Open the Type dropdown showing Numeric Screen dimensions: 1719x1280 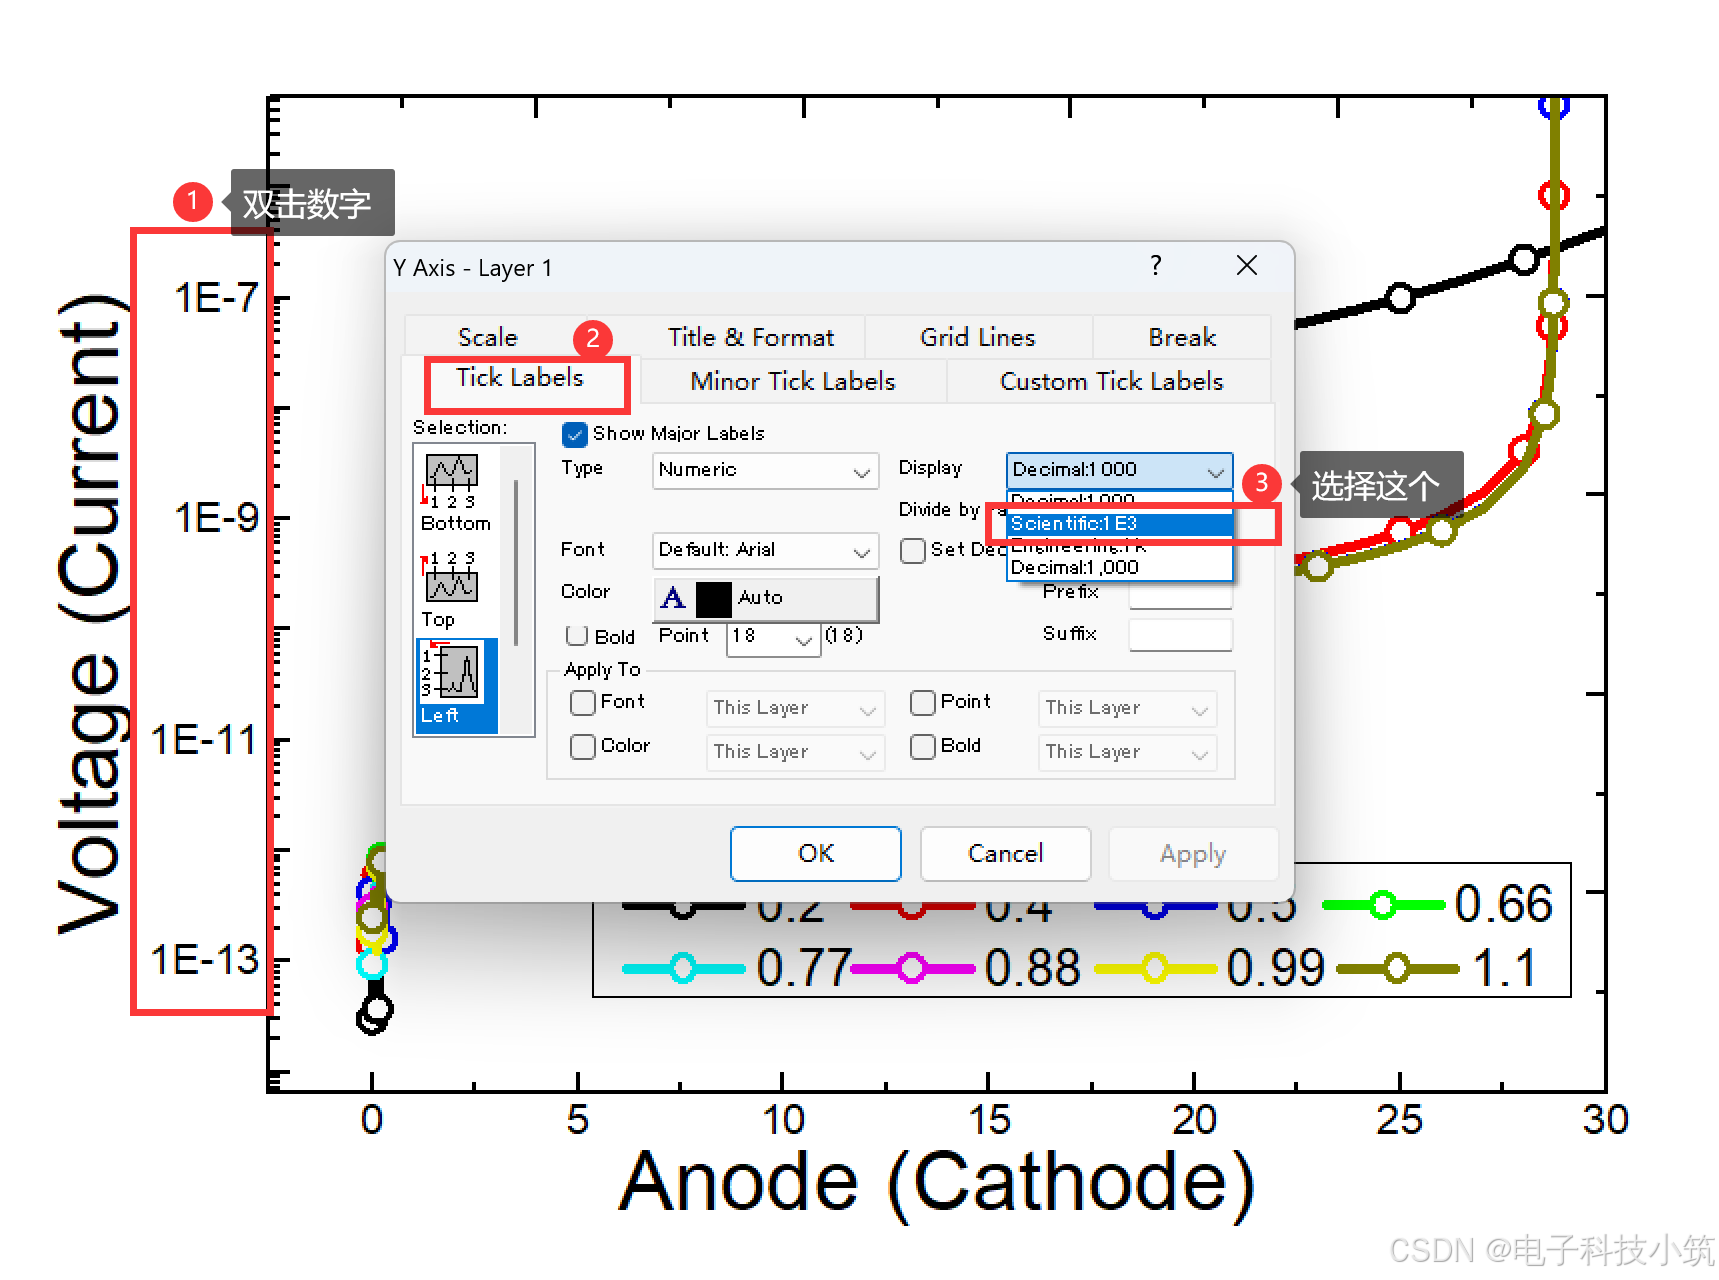point(765,470)
